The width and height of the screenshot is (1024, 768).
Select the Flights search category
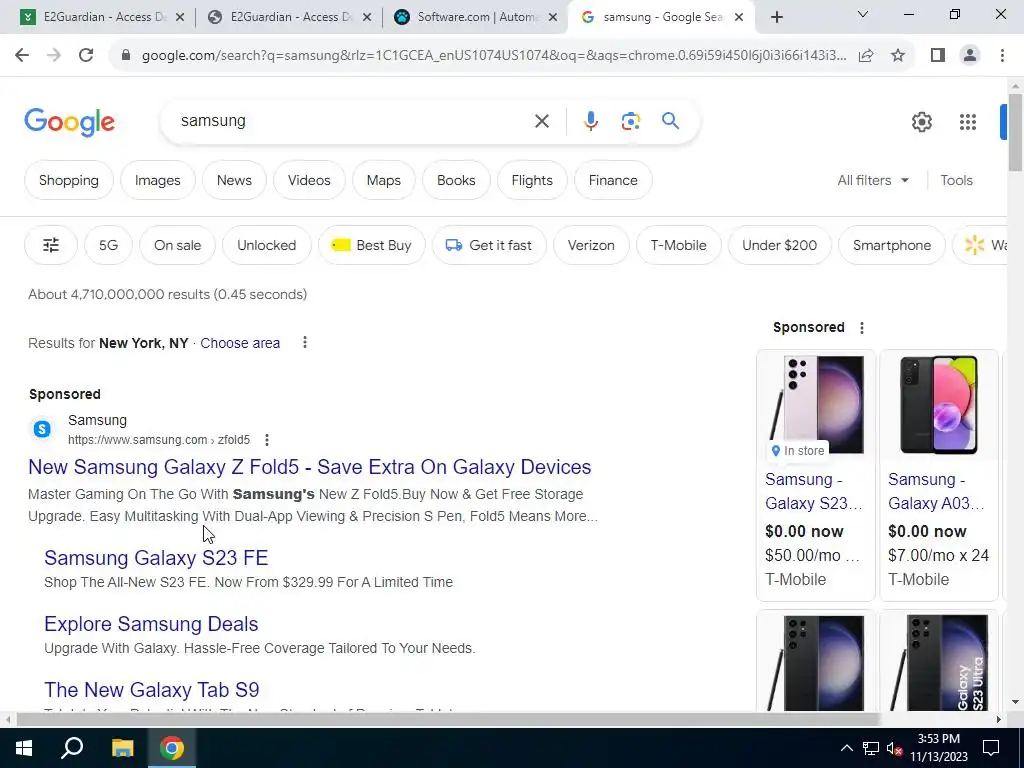pos(532,180)
